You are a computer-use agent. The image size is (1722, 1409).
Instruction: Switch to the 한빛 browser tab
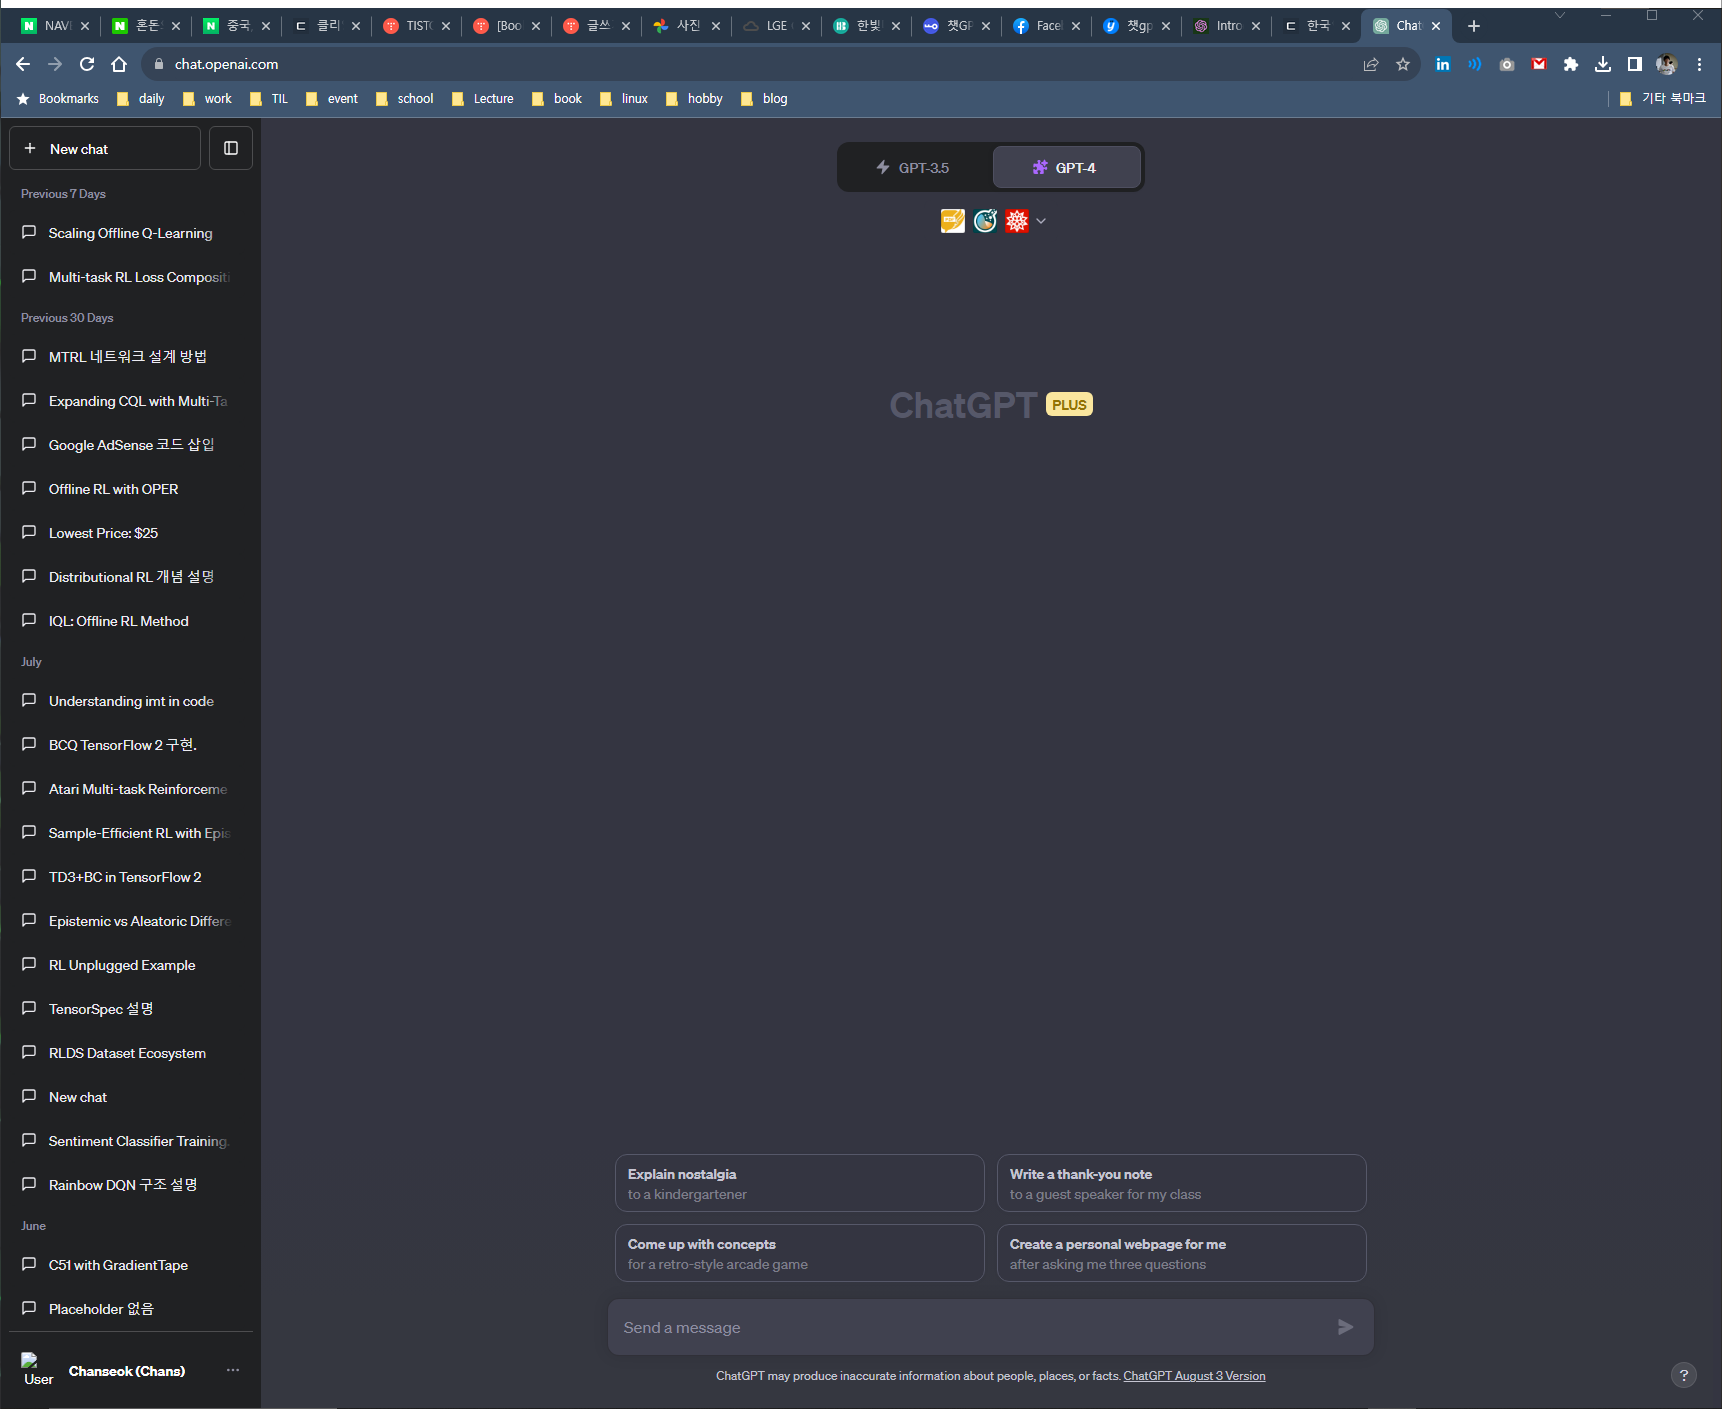click(x=867, y=26)
